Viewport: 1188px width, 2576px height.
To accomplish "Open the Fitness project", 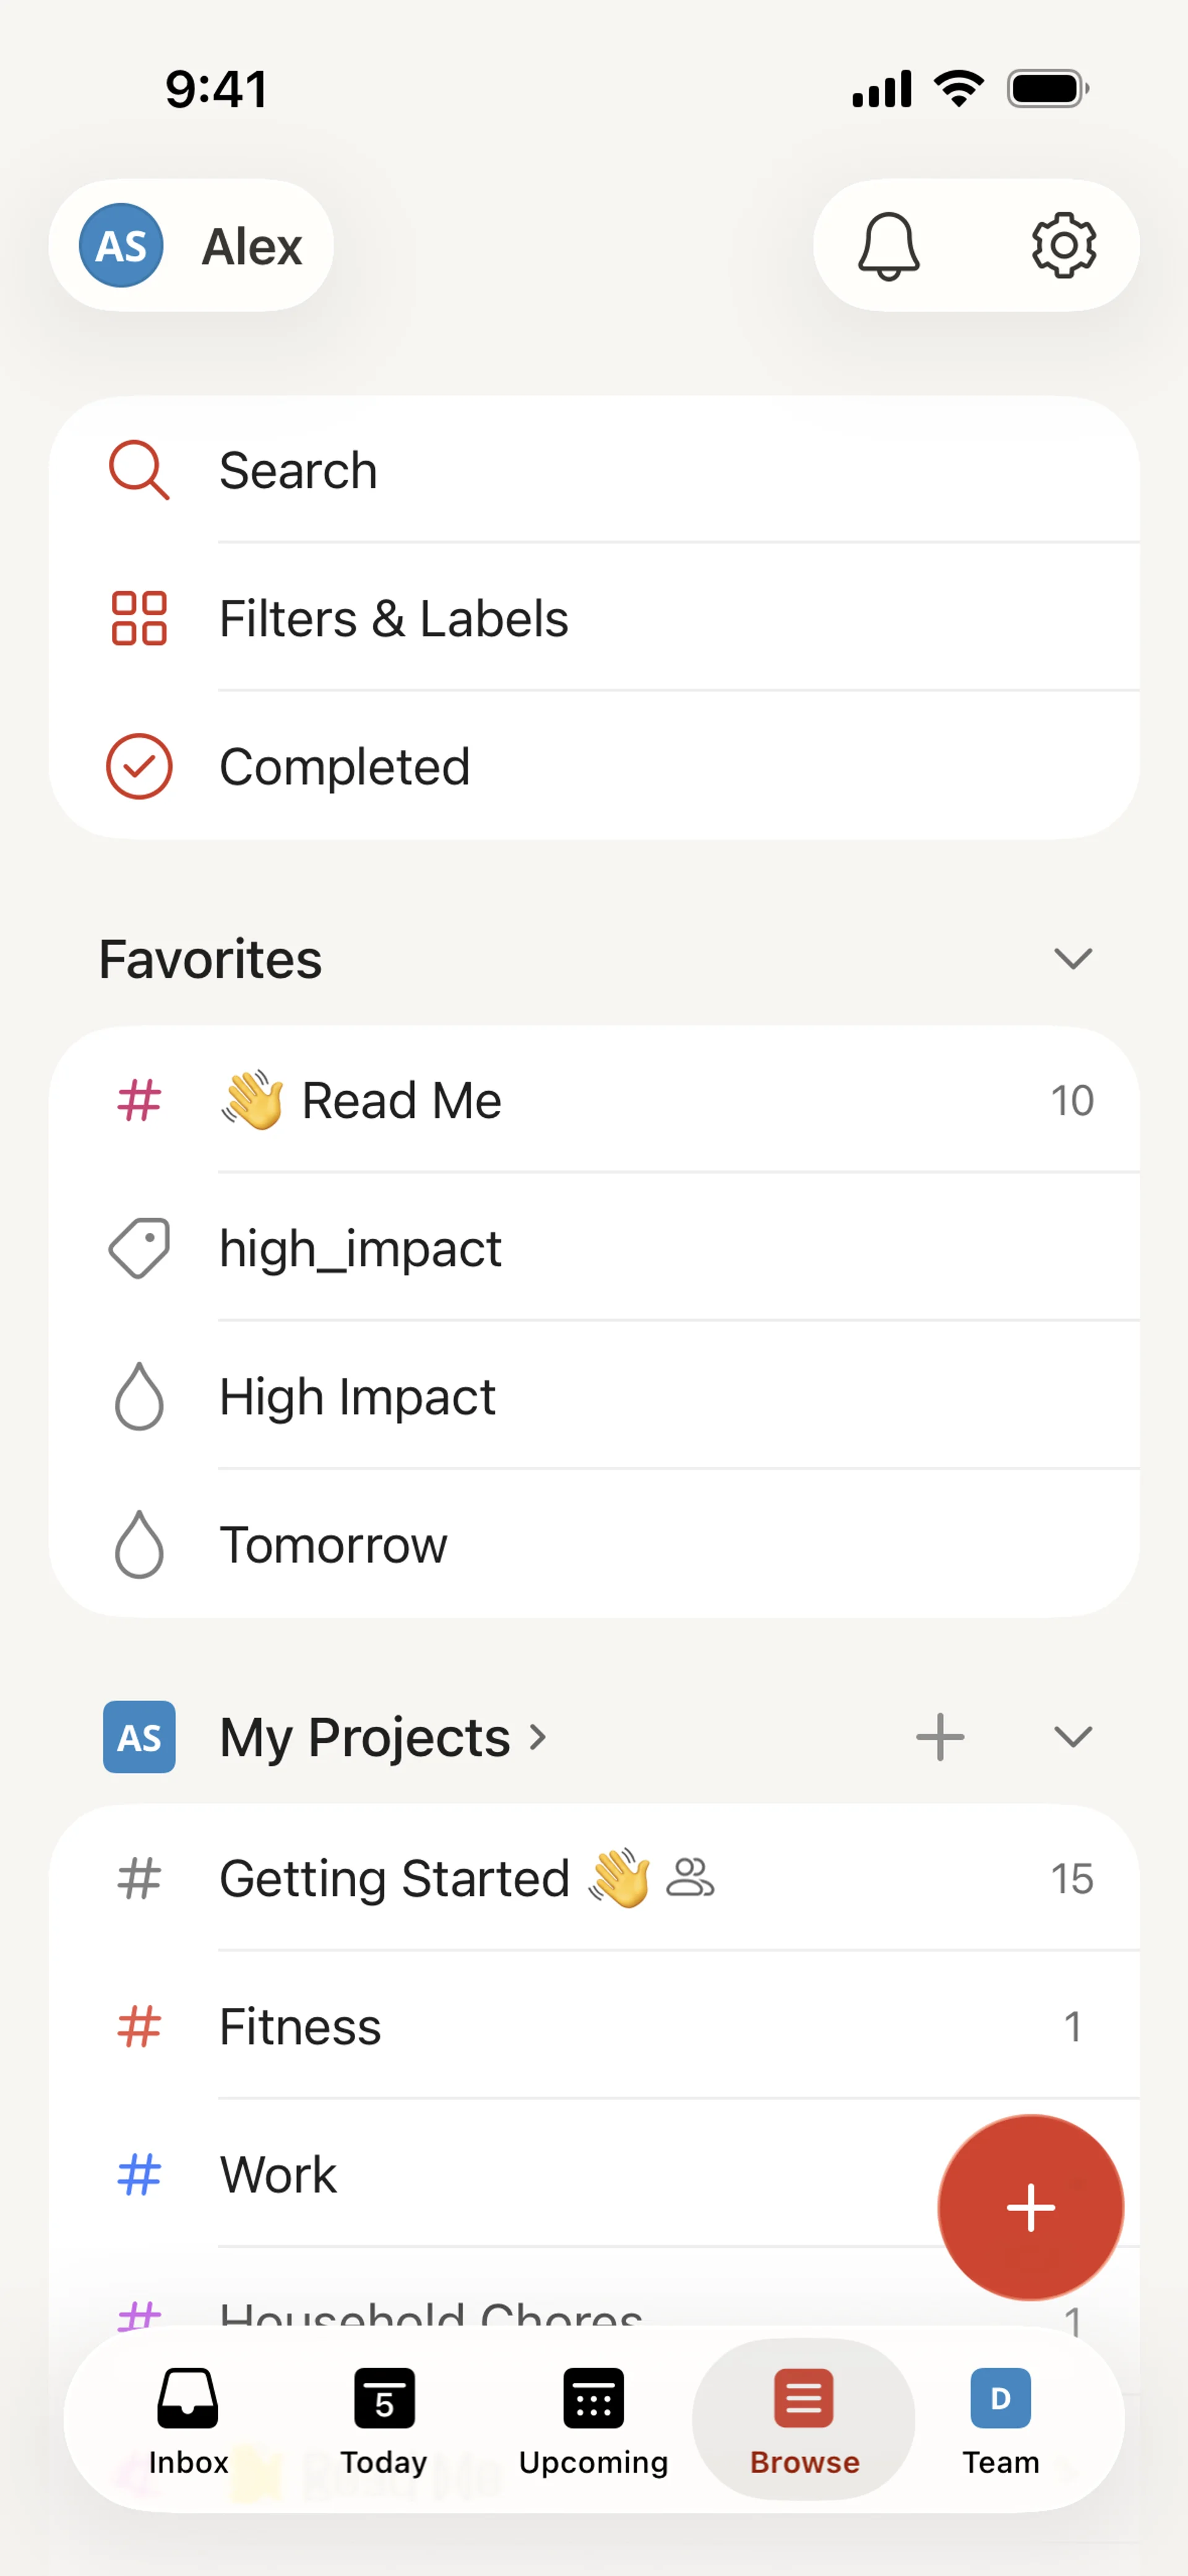I will (300, 2027).
